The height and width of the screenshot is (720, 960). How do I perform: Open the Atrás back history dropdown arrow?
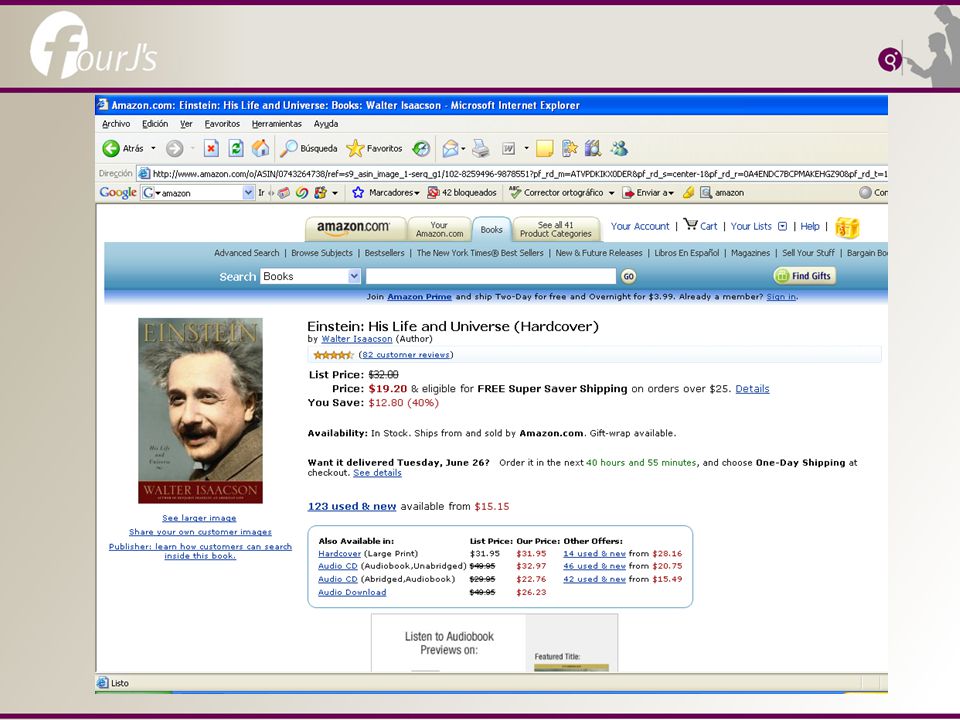point(153,148)
